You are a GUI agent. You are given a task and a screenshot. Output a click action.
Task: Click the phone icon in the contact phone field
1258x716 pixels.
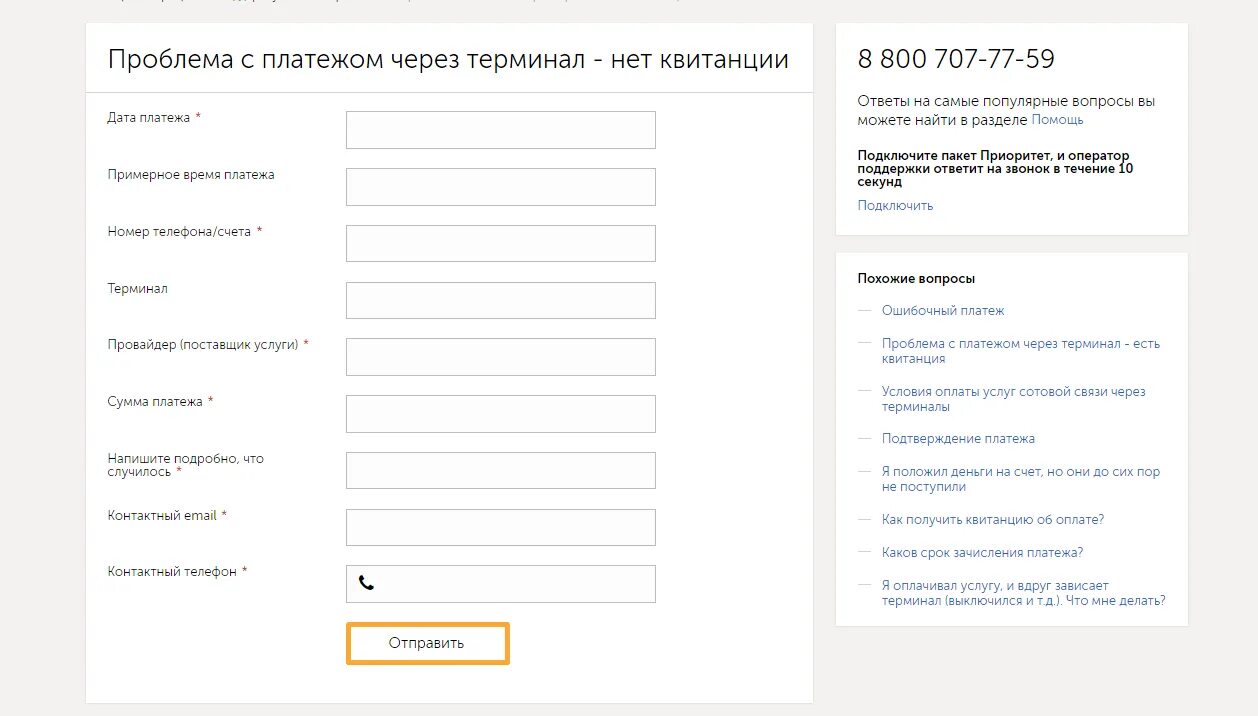366,583
